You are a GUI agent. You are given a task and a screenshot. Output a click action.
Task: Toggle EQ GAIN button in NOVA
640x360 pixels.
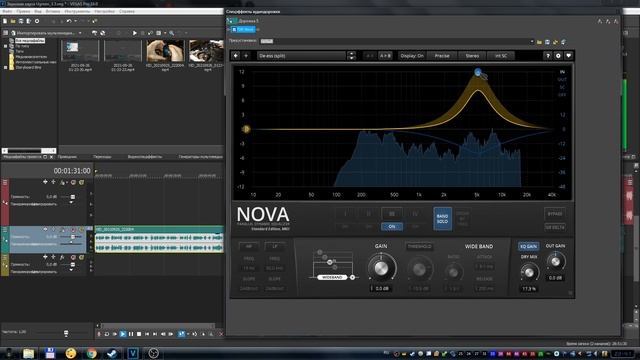(x=529, y=247)
